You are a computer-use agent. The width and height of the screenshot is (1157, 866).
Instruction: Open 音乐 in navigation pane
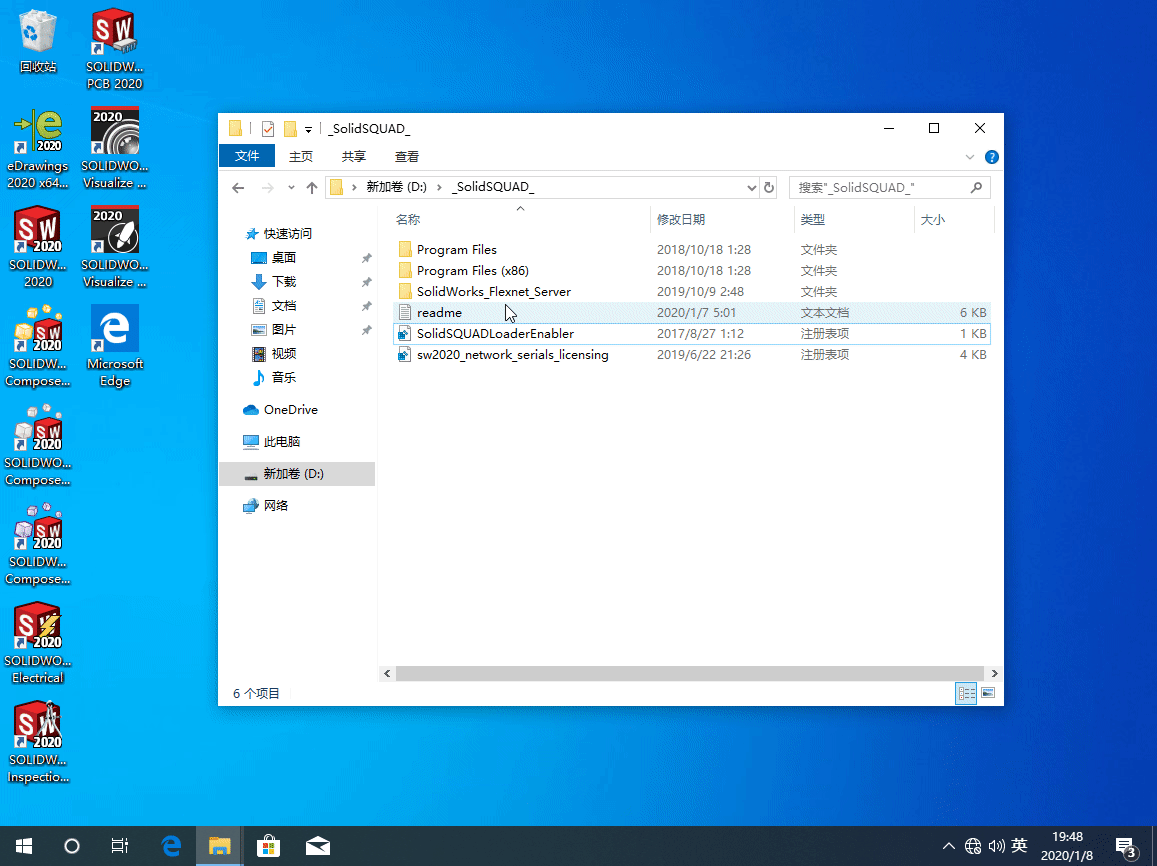pos(274,378)
